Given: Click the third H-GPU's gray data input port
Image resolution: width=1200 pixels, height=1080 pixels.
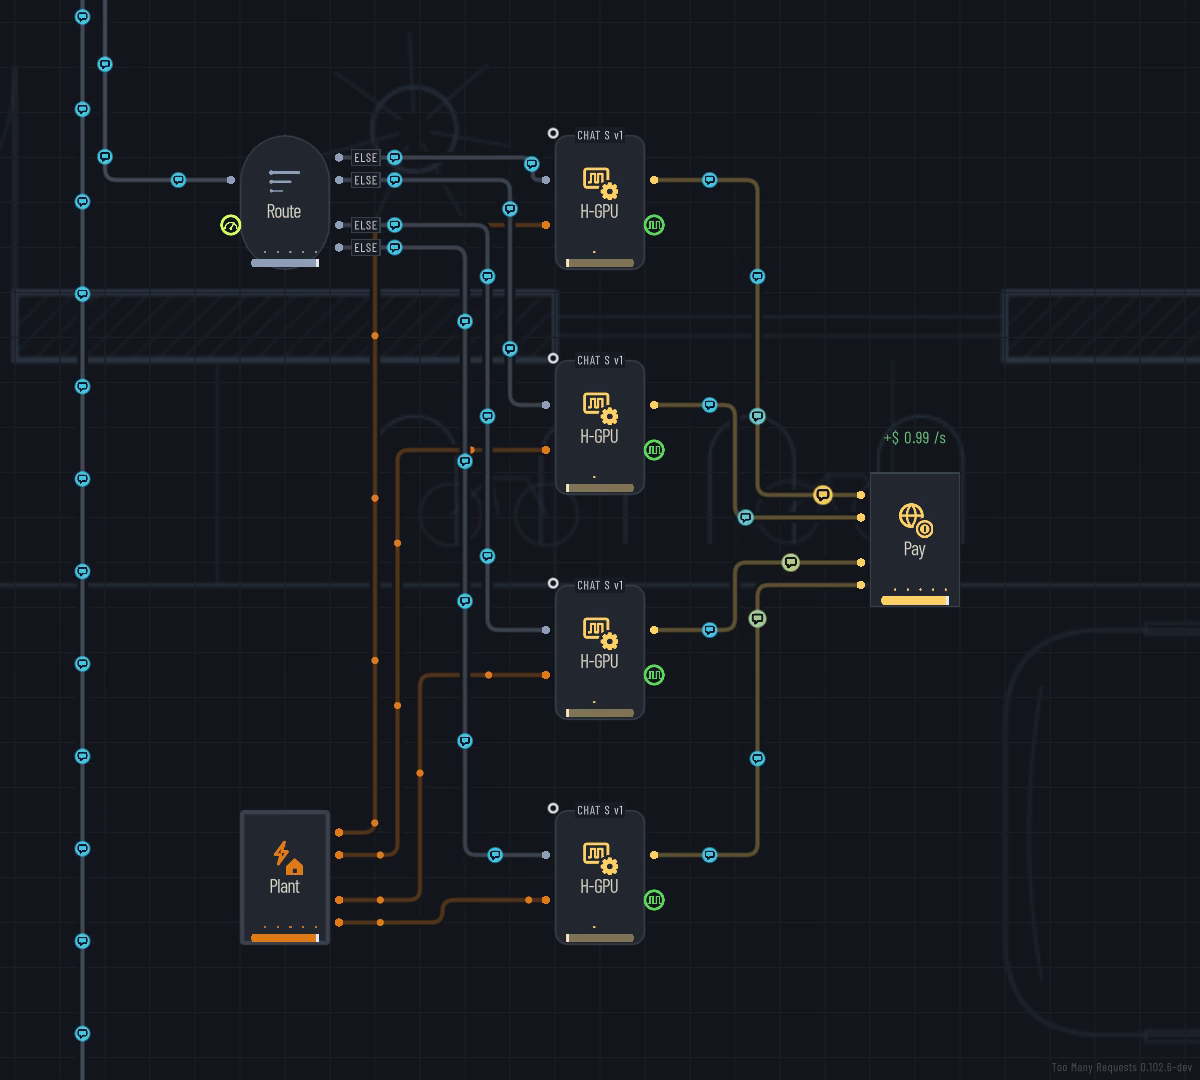Looking at the screenshot, I should (x=545, y=630).
